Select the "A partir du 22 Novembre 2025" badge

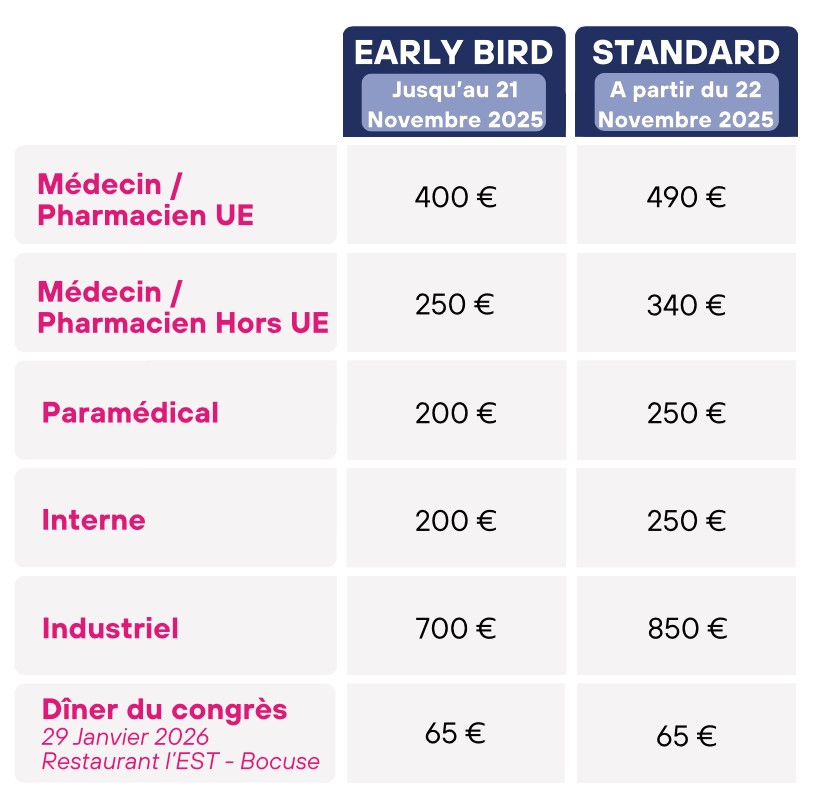[686, 104]
